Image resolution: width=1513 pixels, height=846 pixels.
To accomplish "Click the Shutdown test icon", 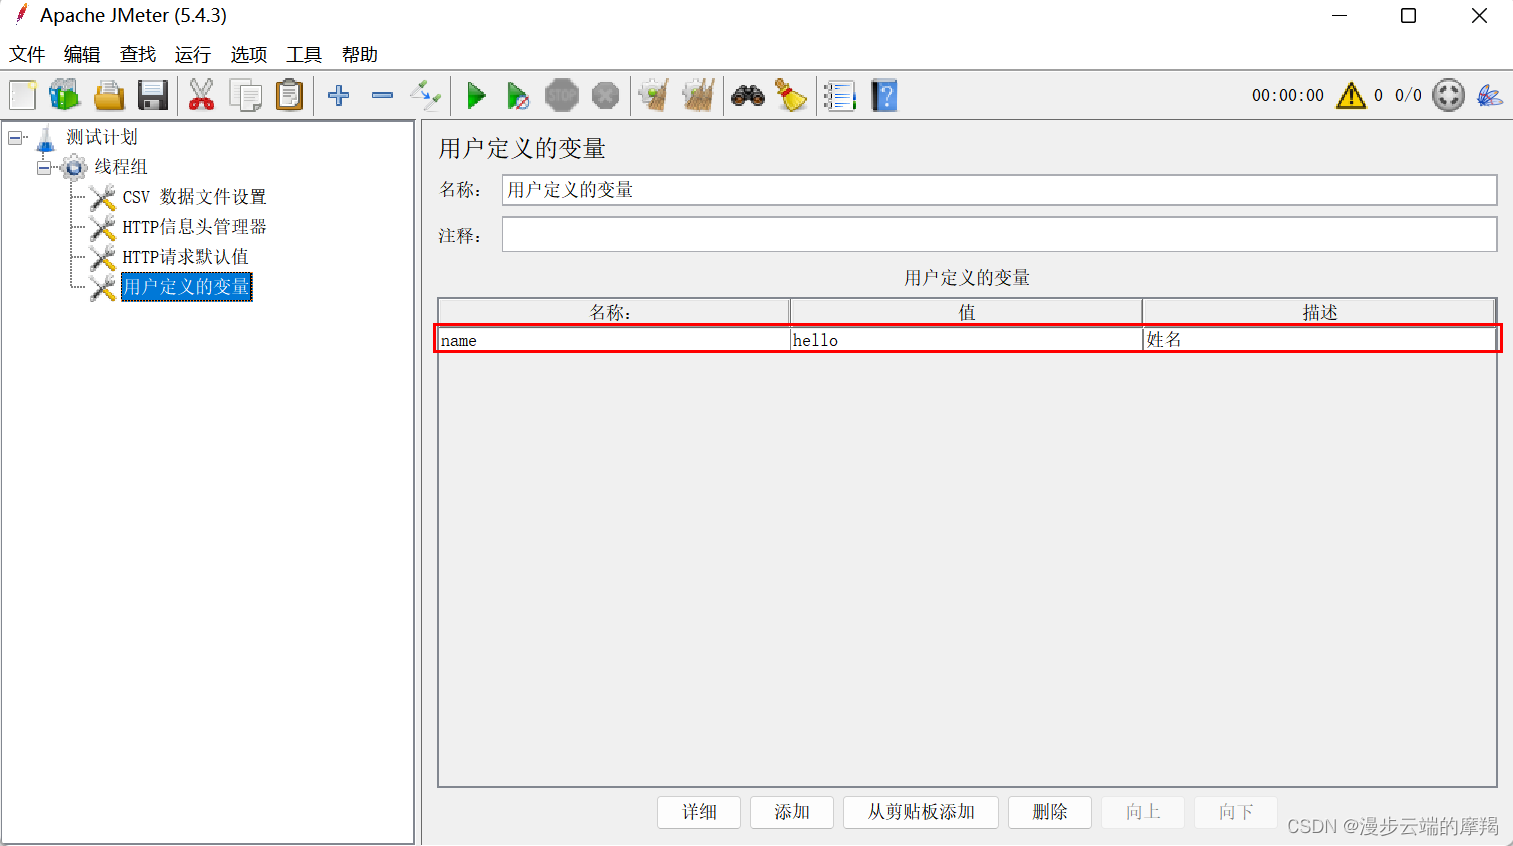I will 605,96.
